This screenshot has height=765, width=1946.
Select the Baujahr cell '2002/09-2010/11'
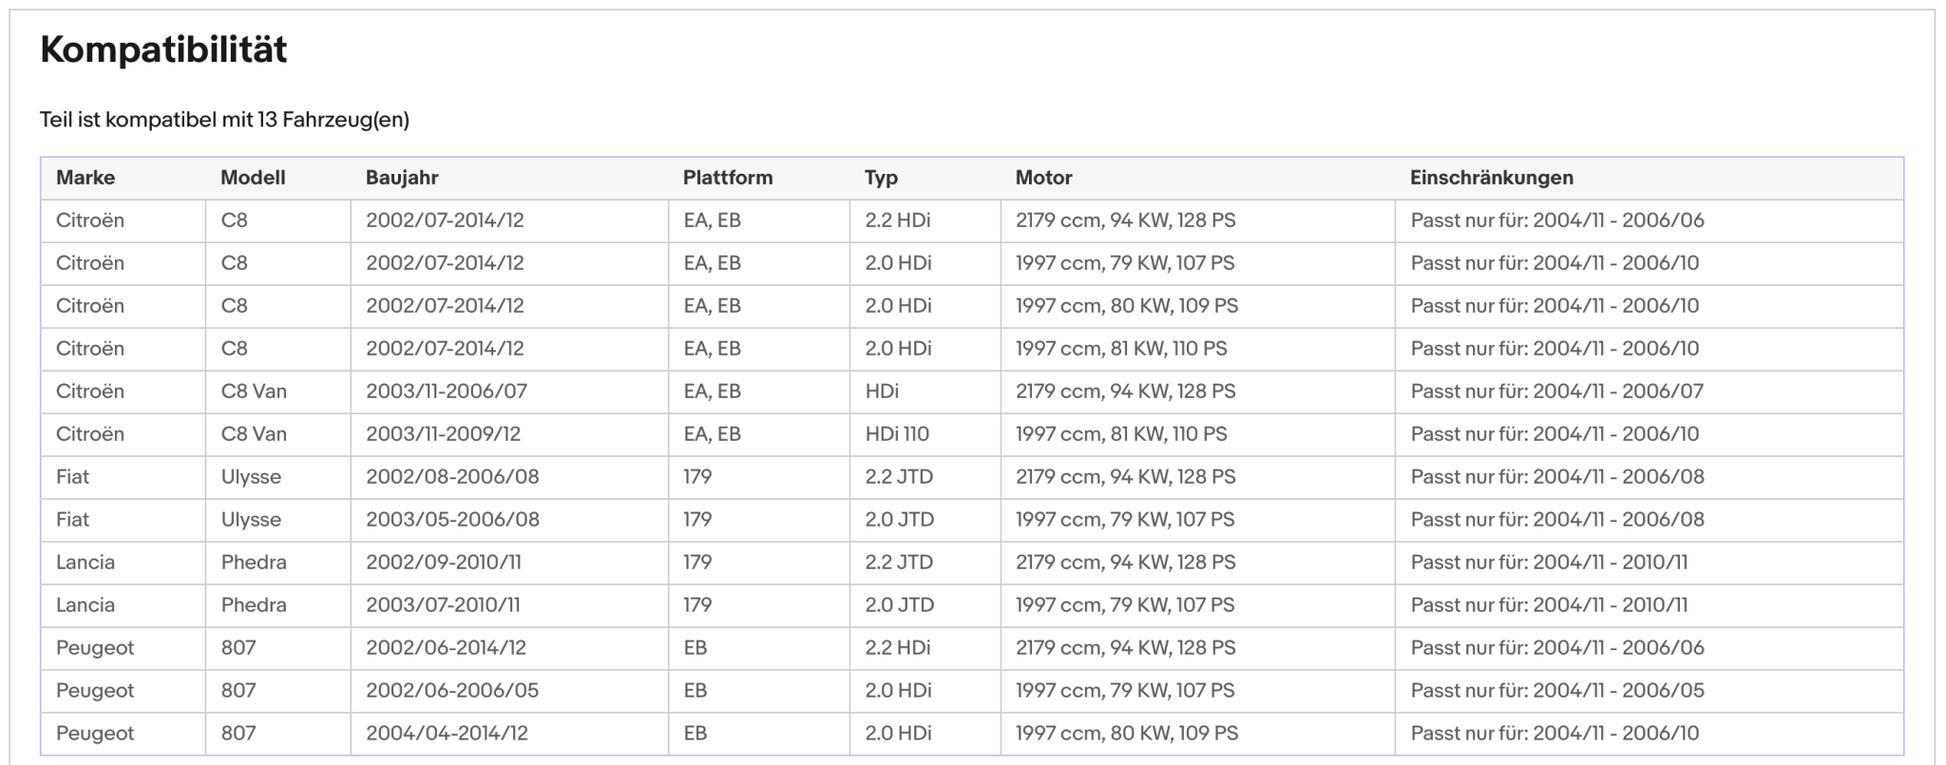(x=443, y=562)
